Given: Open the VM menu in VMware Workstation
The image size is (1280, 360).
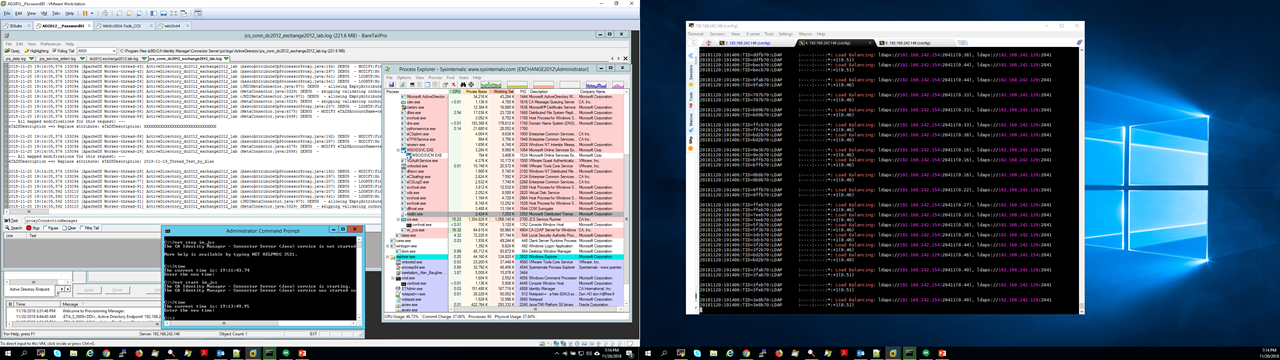Looking at the screenshot, I should pos(44,13).
